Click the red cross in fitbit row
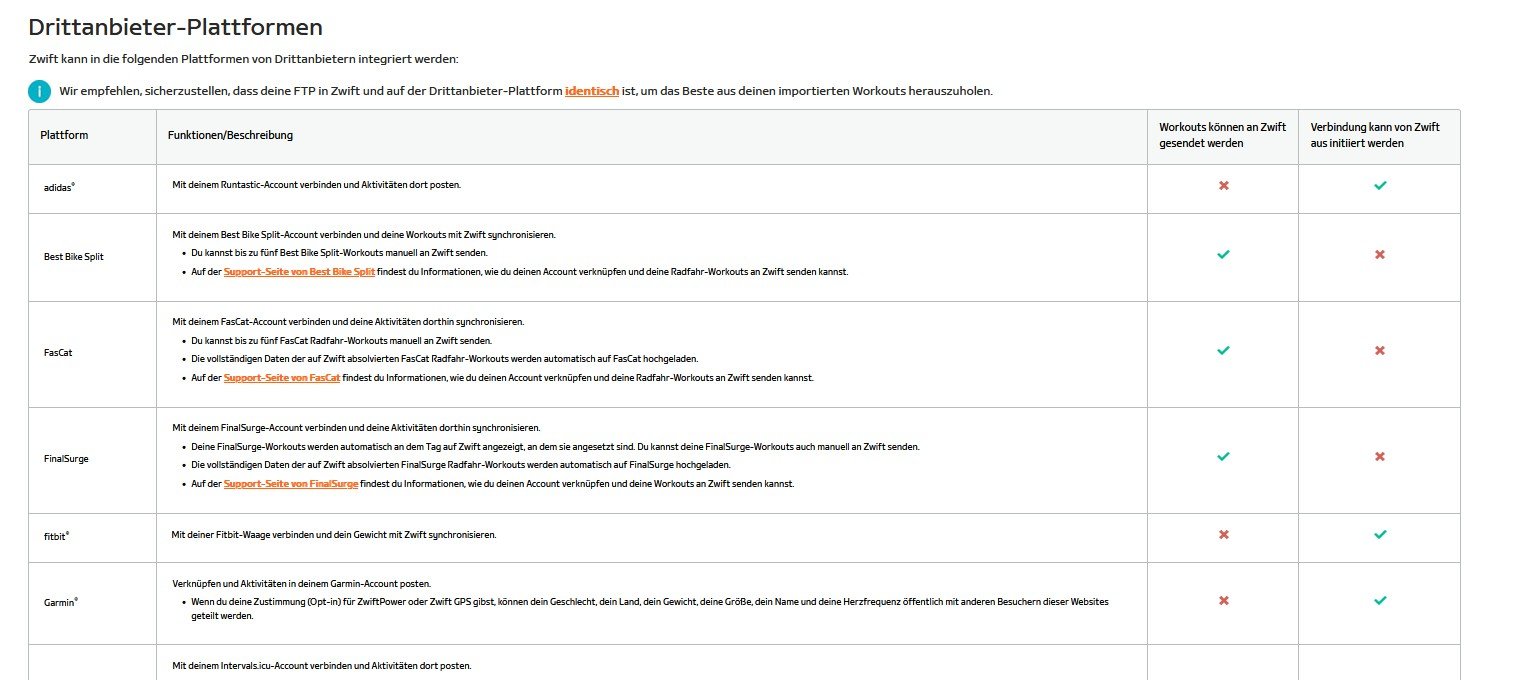 tap(1223, 535)
